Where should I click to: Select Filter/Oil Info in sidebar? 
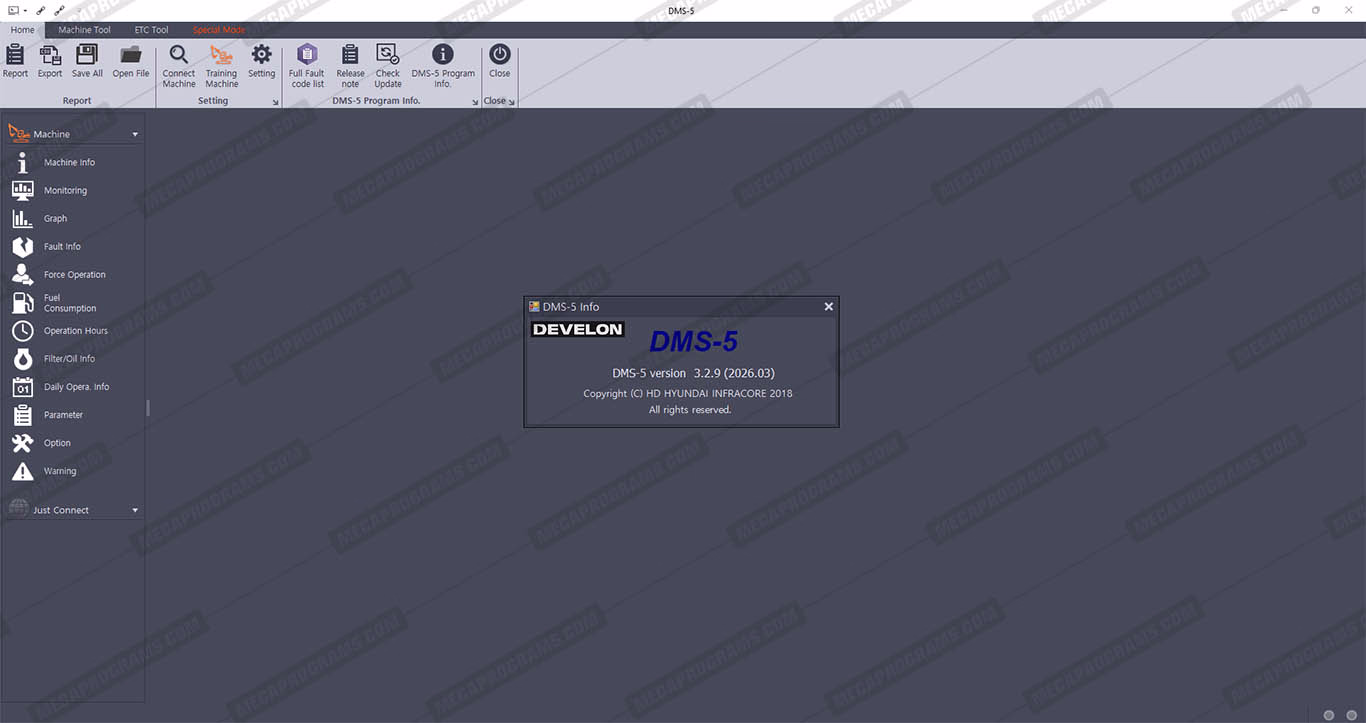coord(69,358)
